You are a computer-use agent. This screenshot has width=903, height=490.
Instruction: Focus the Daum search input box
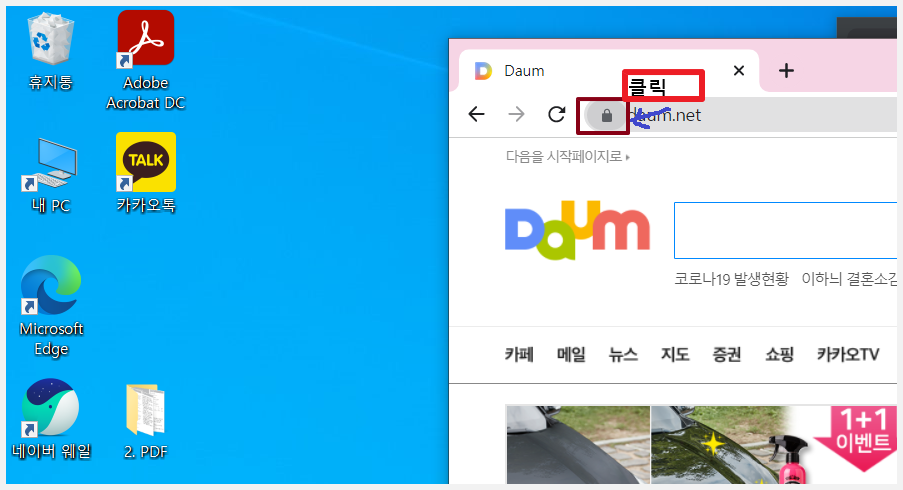click(x=786, y=230)
